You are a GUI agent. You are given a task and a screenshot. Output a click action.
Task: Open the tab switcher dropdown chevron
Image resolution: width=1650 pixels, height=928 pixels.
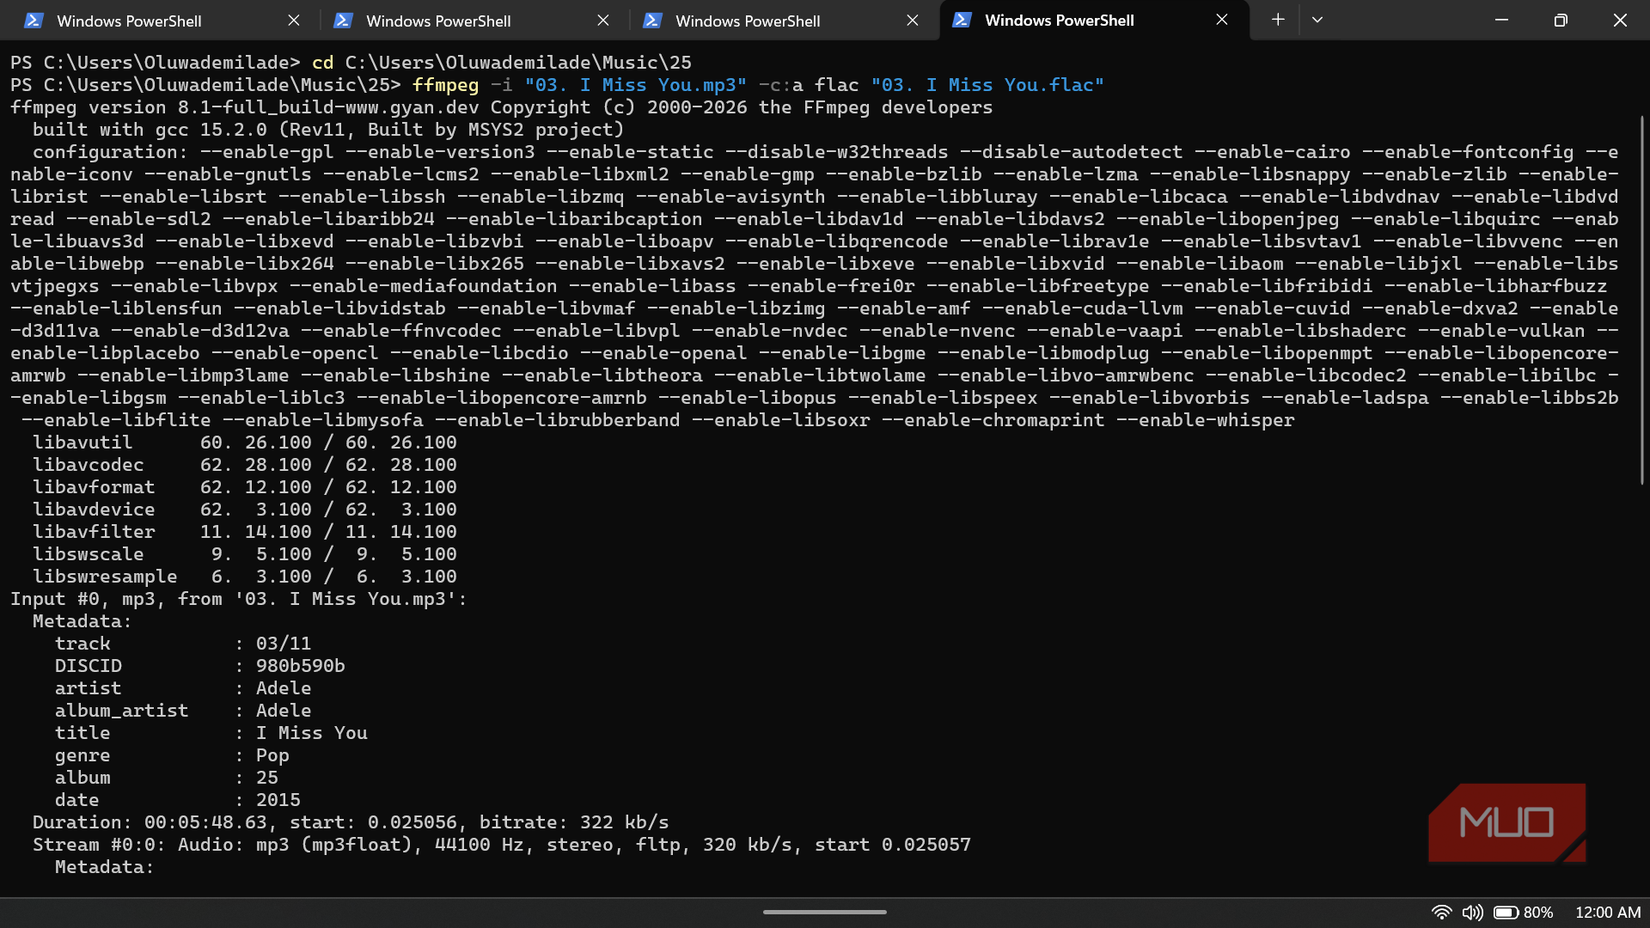[x=1317, y=19]
